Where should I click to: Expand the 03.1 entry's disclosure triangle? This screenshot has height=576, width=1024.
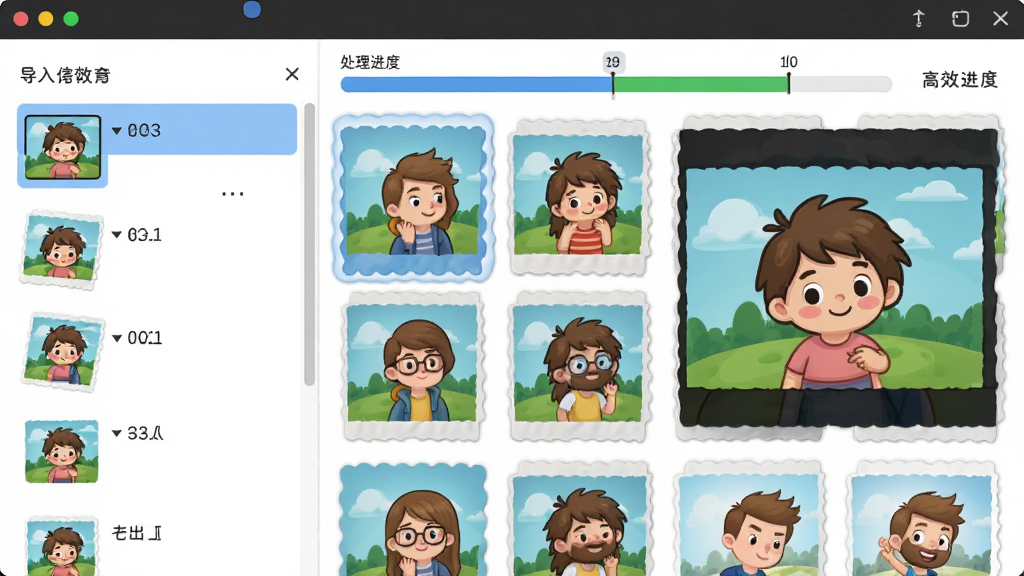point(117,234)
